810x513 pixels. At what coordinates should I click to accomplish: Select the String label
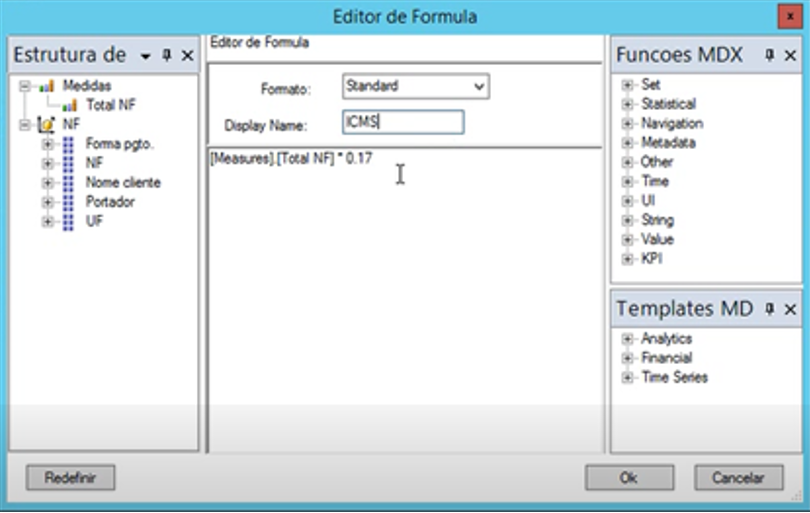coord(658,220)
